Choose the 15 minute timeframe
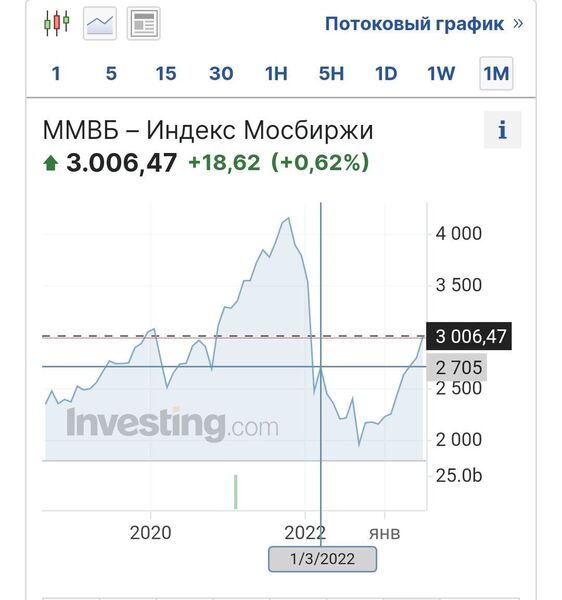 tap(166, 73)
